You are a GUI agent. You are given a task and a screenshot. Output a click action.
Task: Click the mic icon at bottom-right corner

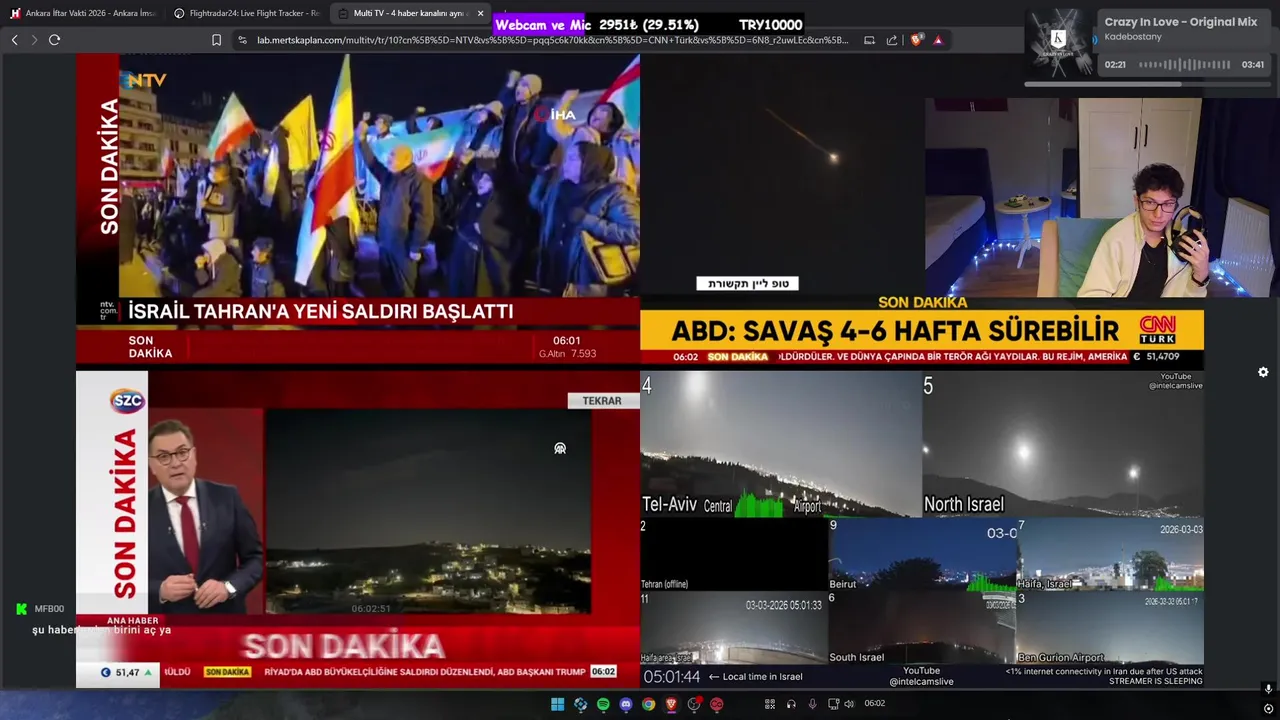(x=1268, y=689)
